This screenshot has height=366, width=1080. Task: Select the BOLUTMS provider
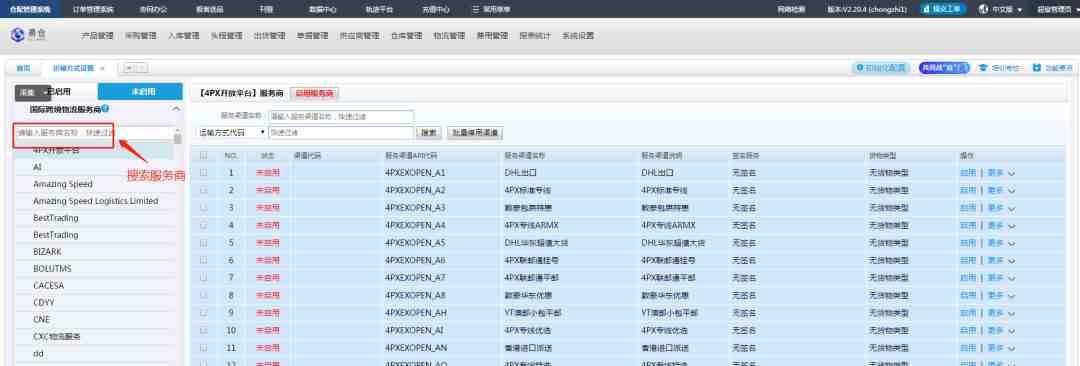pos(52,269)
